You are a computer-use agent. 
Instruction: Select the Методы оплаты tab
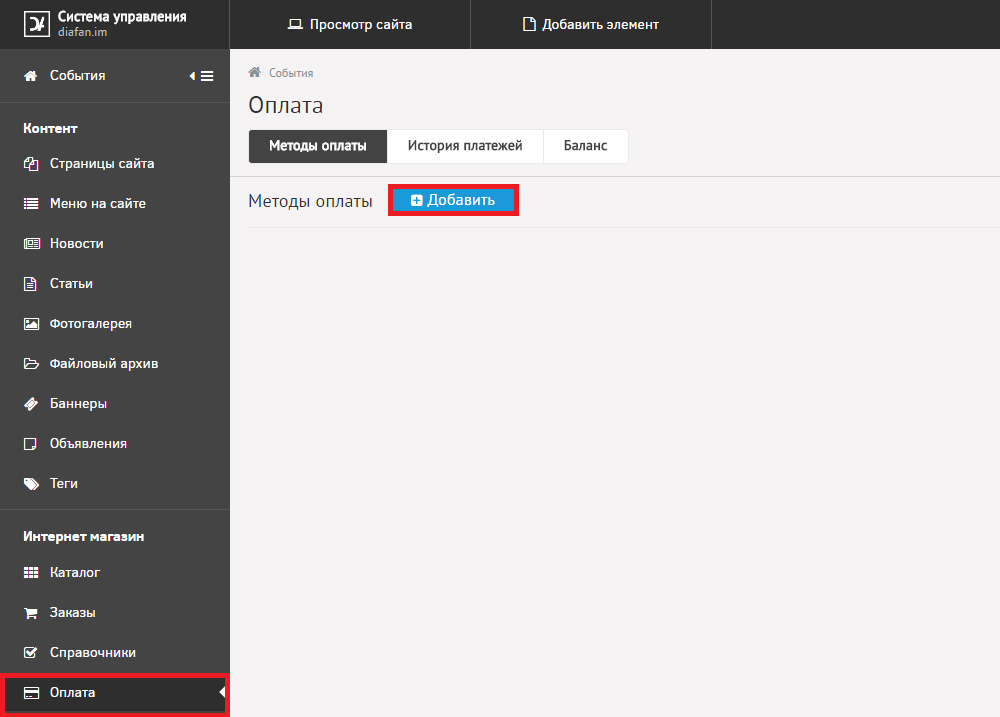[317, 146]
